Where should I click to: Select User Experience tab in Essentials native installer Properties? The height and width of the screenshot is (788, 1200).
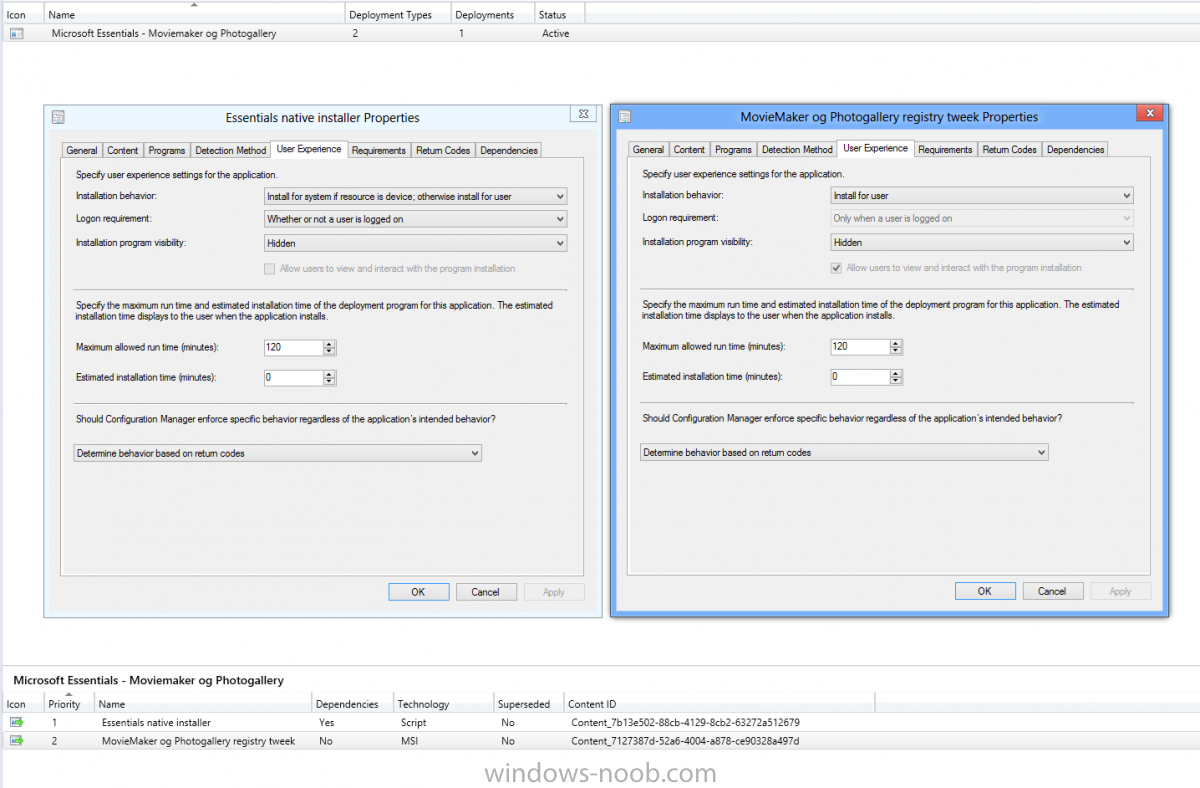click(x=309, y=149)
